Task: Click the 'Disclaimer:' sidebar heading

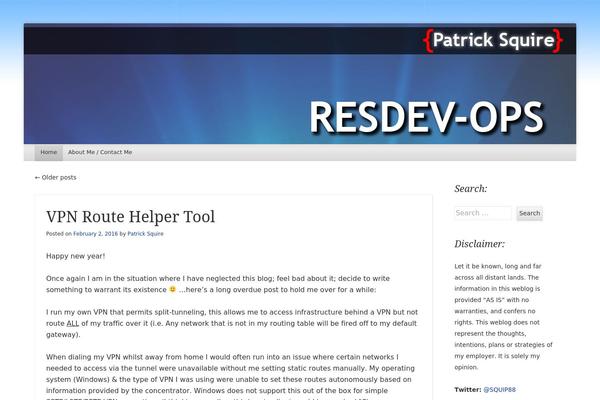Action: [479, 244]
